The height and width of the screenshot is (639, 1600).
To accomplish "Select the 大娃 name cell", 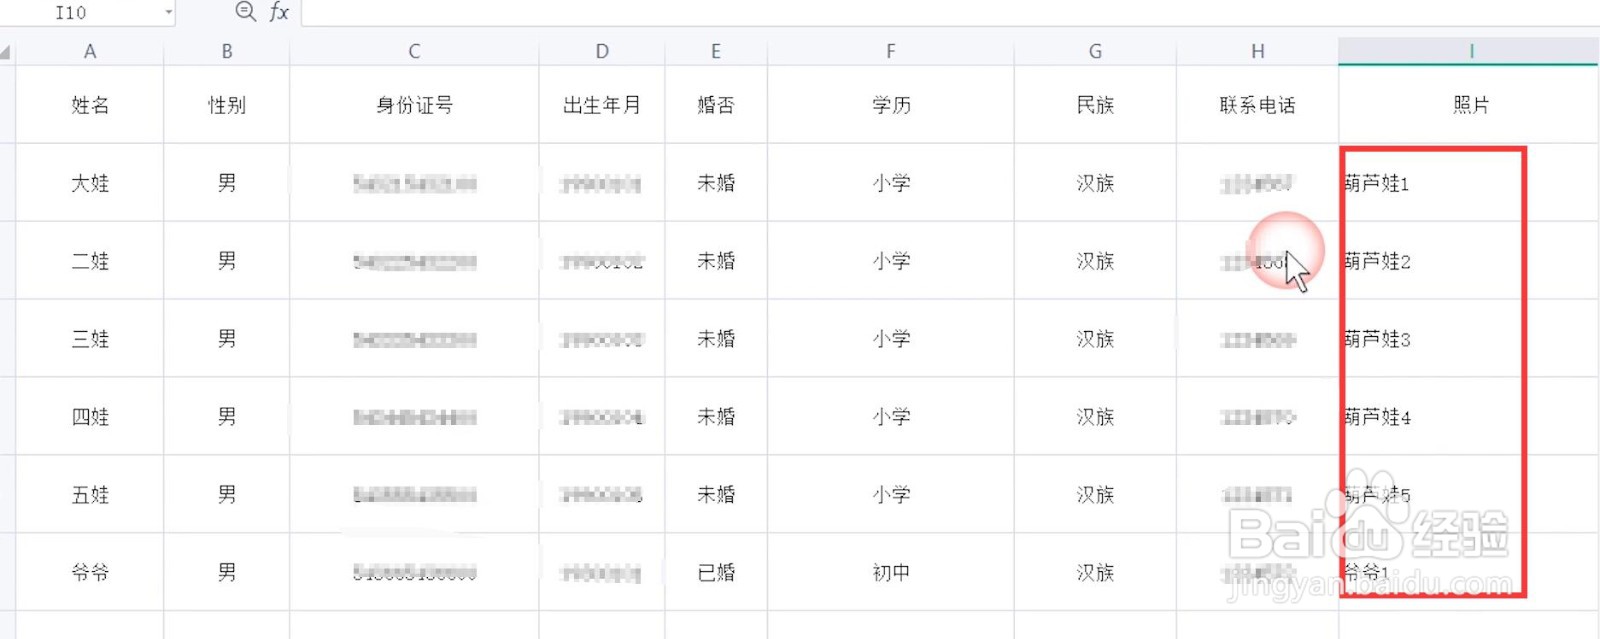I will (90, 183).
